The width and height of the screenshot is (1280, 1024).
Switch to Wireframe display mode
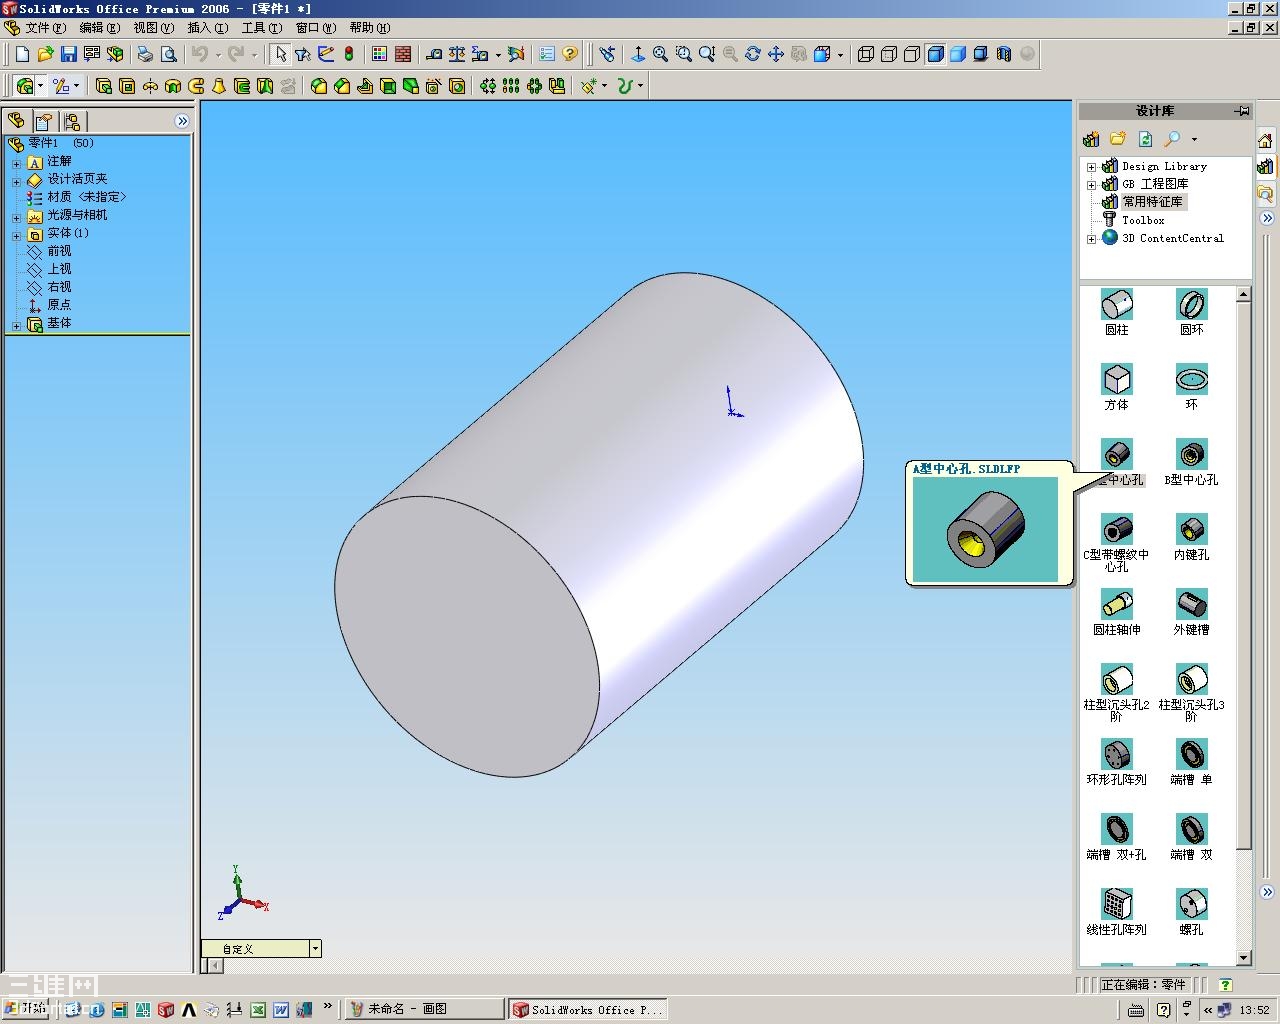click(866, 54)
